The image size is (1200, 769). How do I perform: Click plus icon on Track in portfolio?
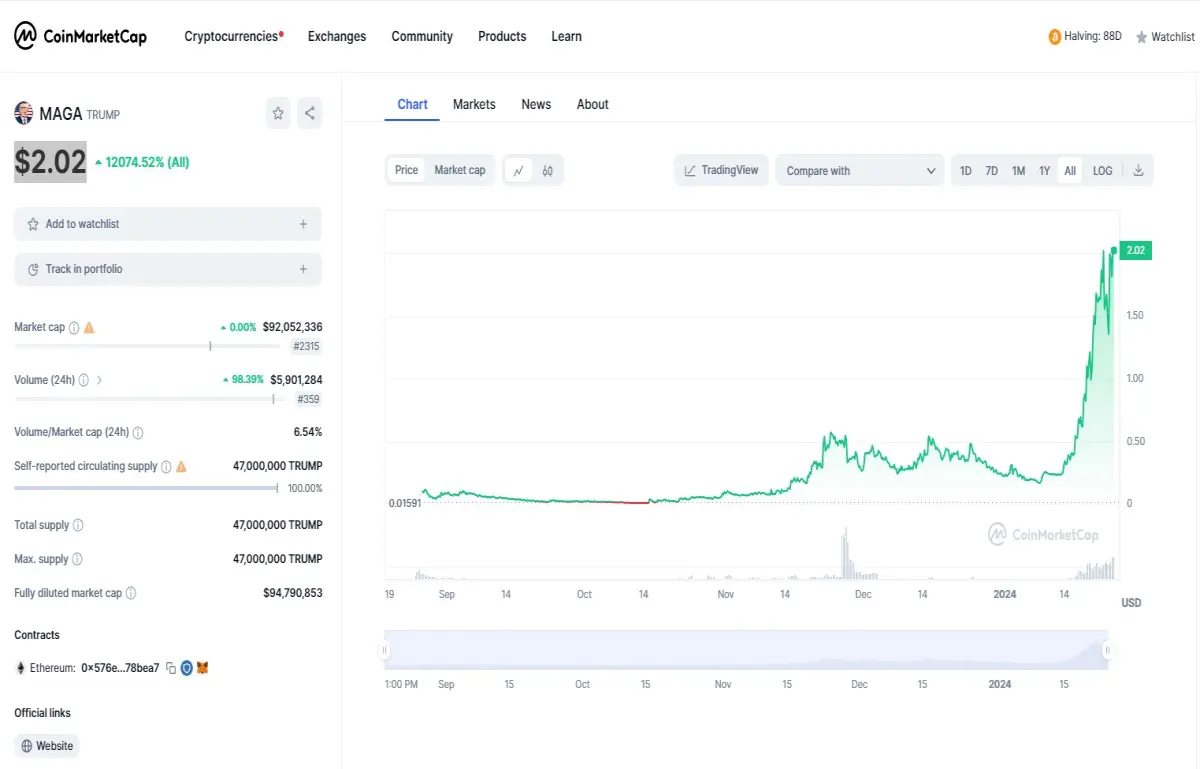[303, 269]
